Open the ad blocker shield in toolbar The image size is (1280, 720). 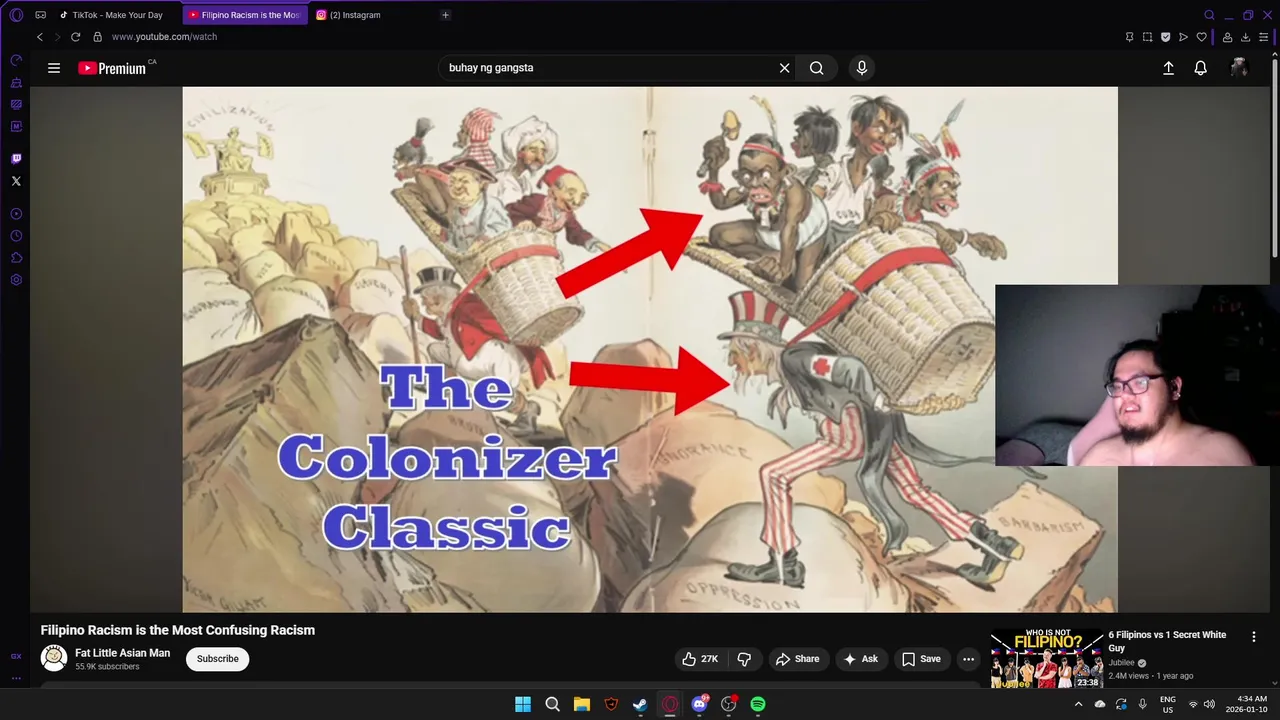point(1165,37)
